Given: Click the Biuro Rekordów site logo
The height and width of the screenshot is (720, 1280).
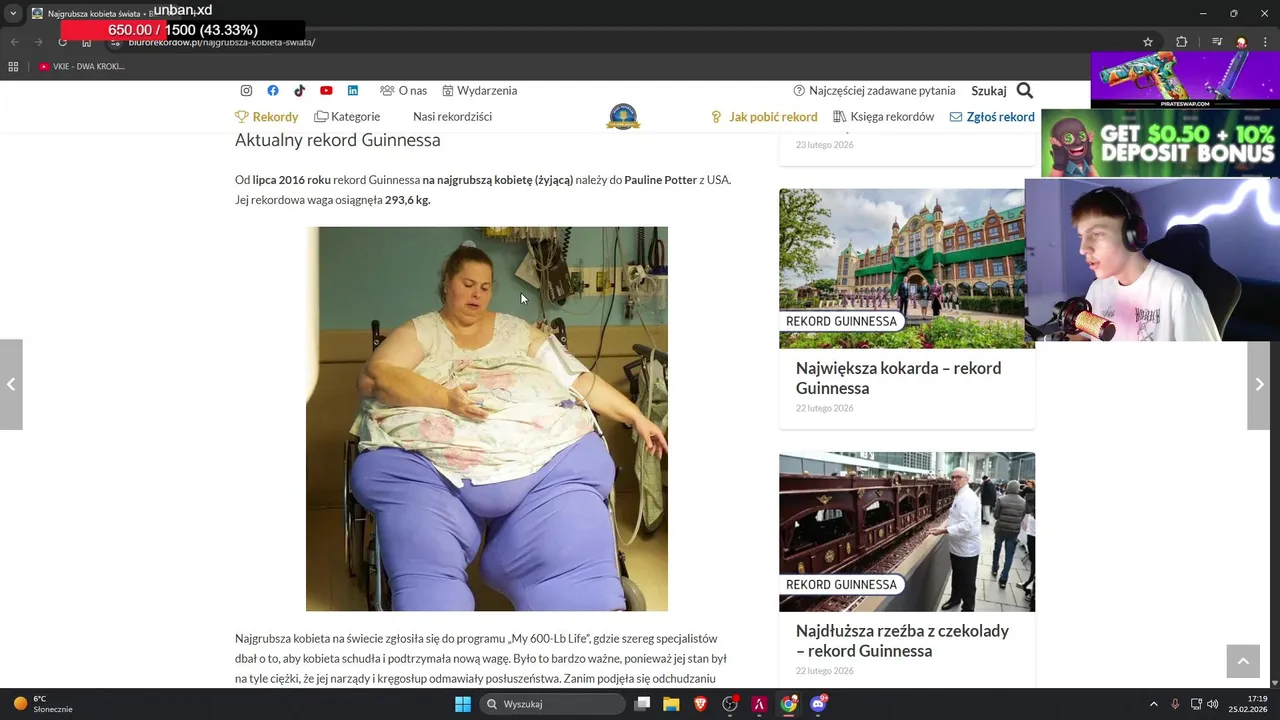Looking at the screenshot, I should pyautogui.click(x=623, y=116).
